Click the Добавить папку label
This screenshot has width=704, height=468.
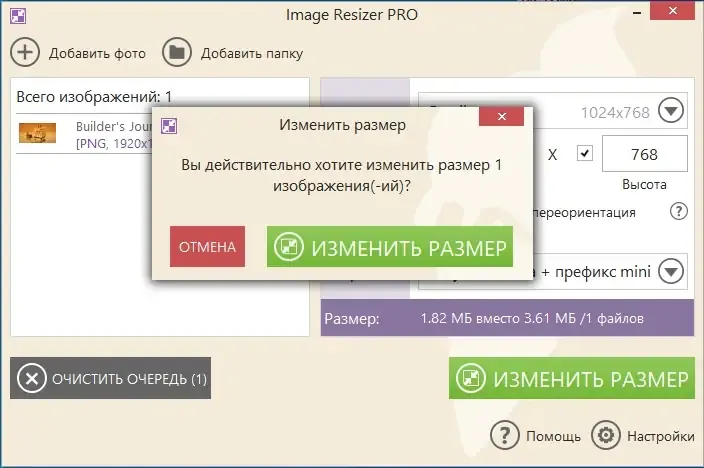coord(252,53)
